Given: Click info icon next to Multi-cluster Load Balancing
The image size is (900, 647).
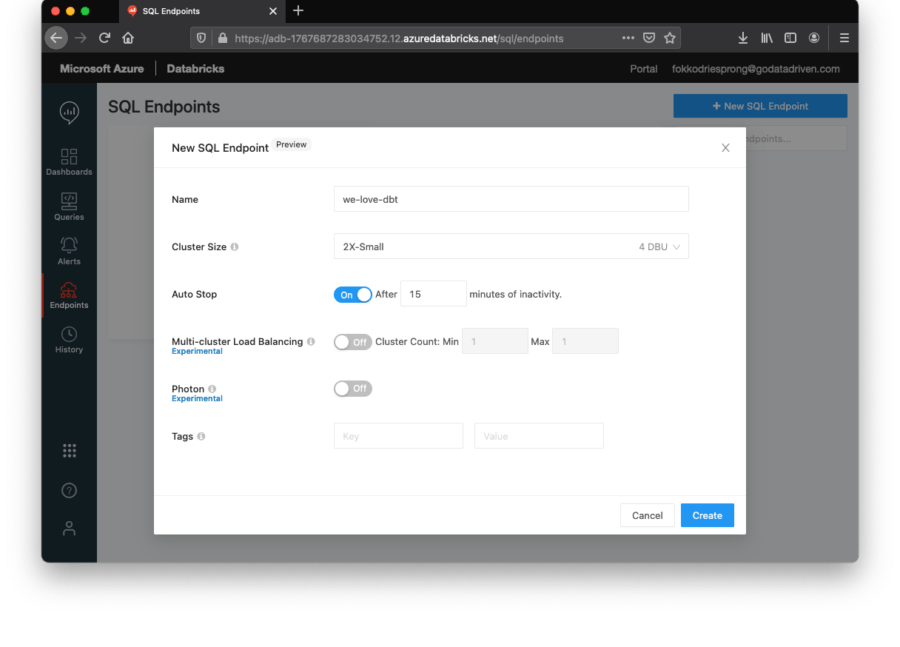Looking at the screenshot, I should pos(311,342).
